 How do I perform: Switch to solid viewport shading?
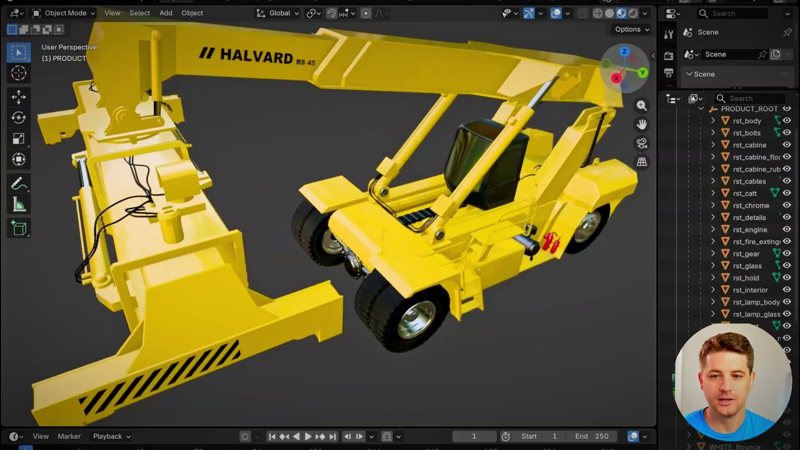pos(610,13)
